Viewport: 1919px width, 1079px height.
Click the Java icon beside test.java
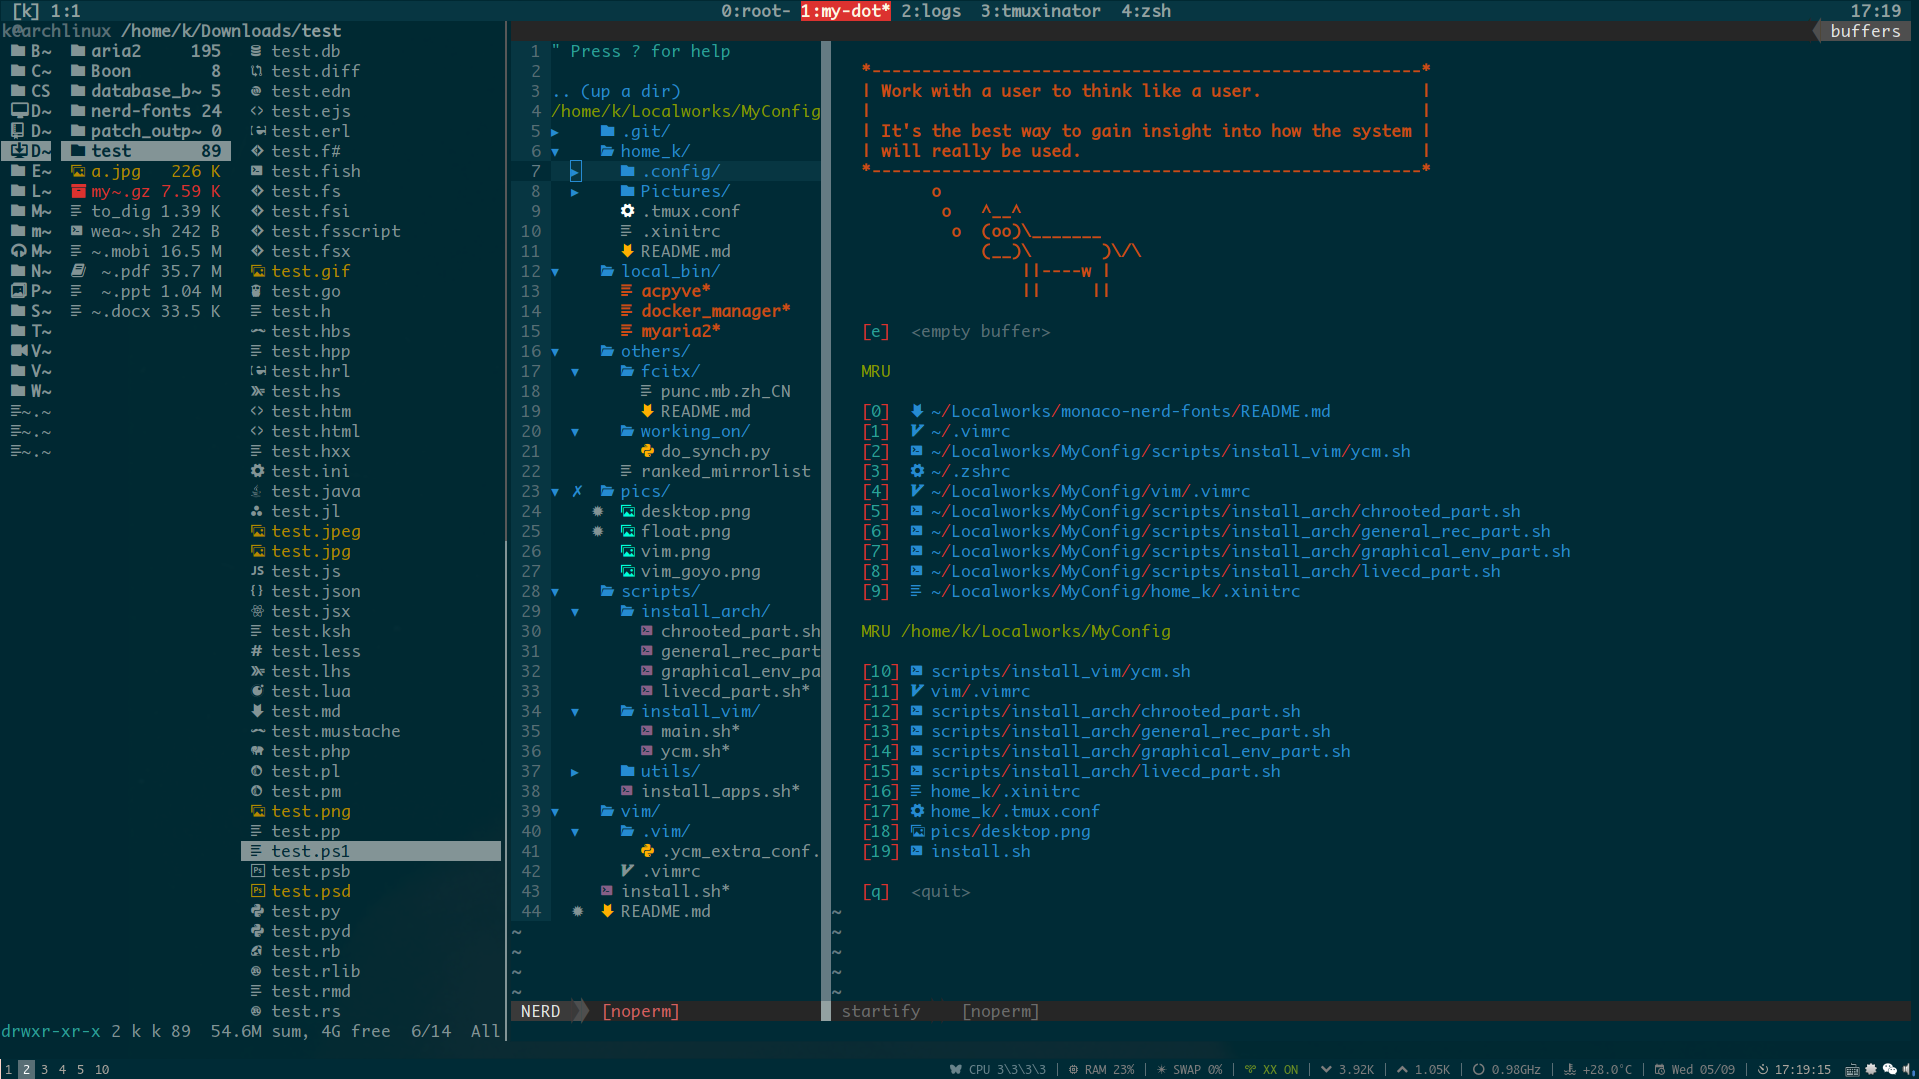tap(257, 491)
